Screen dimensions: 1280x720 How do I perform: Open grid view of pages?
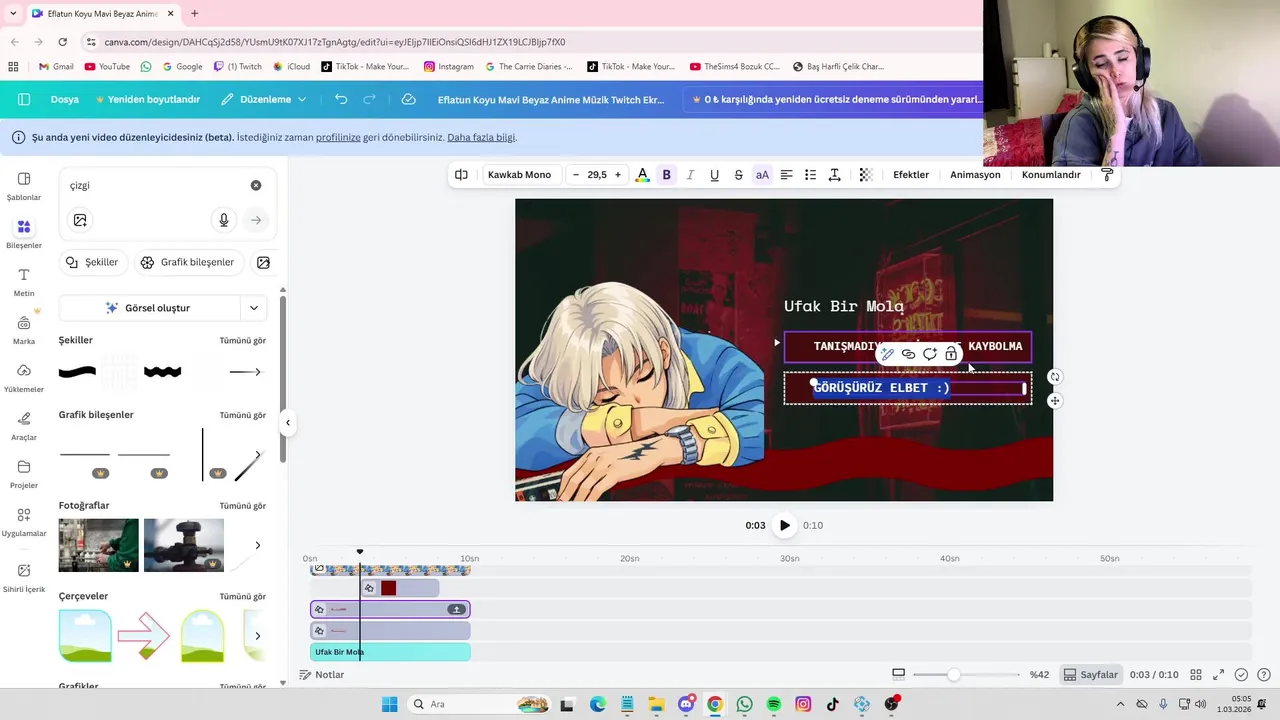(1196, 675)
